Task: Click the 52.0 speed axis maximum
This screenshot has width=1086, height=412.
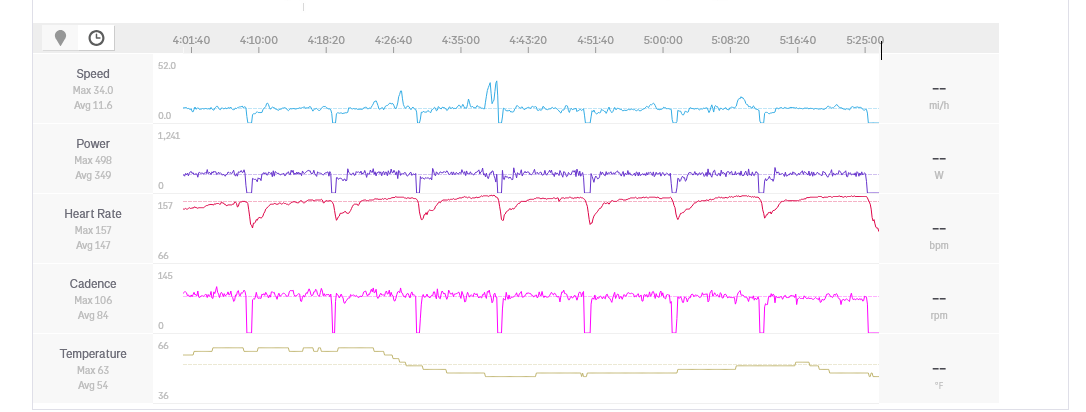Action: pyautogui.click(x=167, y=66)
